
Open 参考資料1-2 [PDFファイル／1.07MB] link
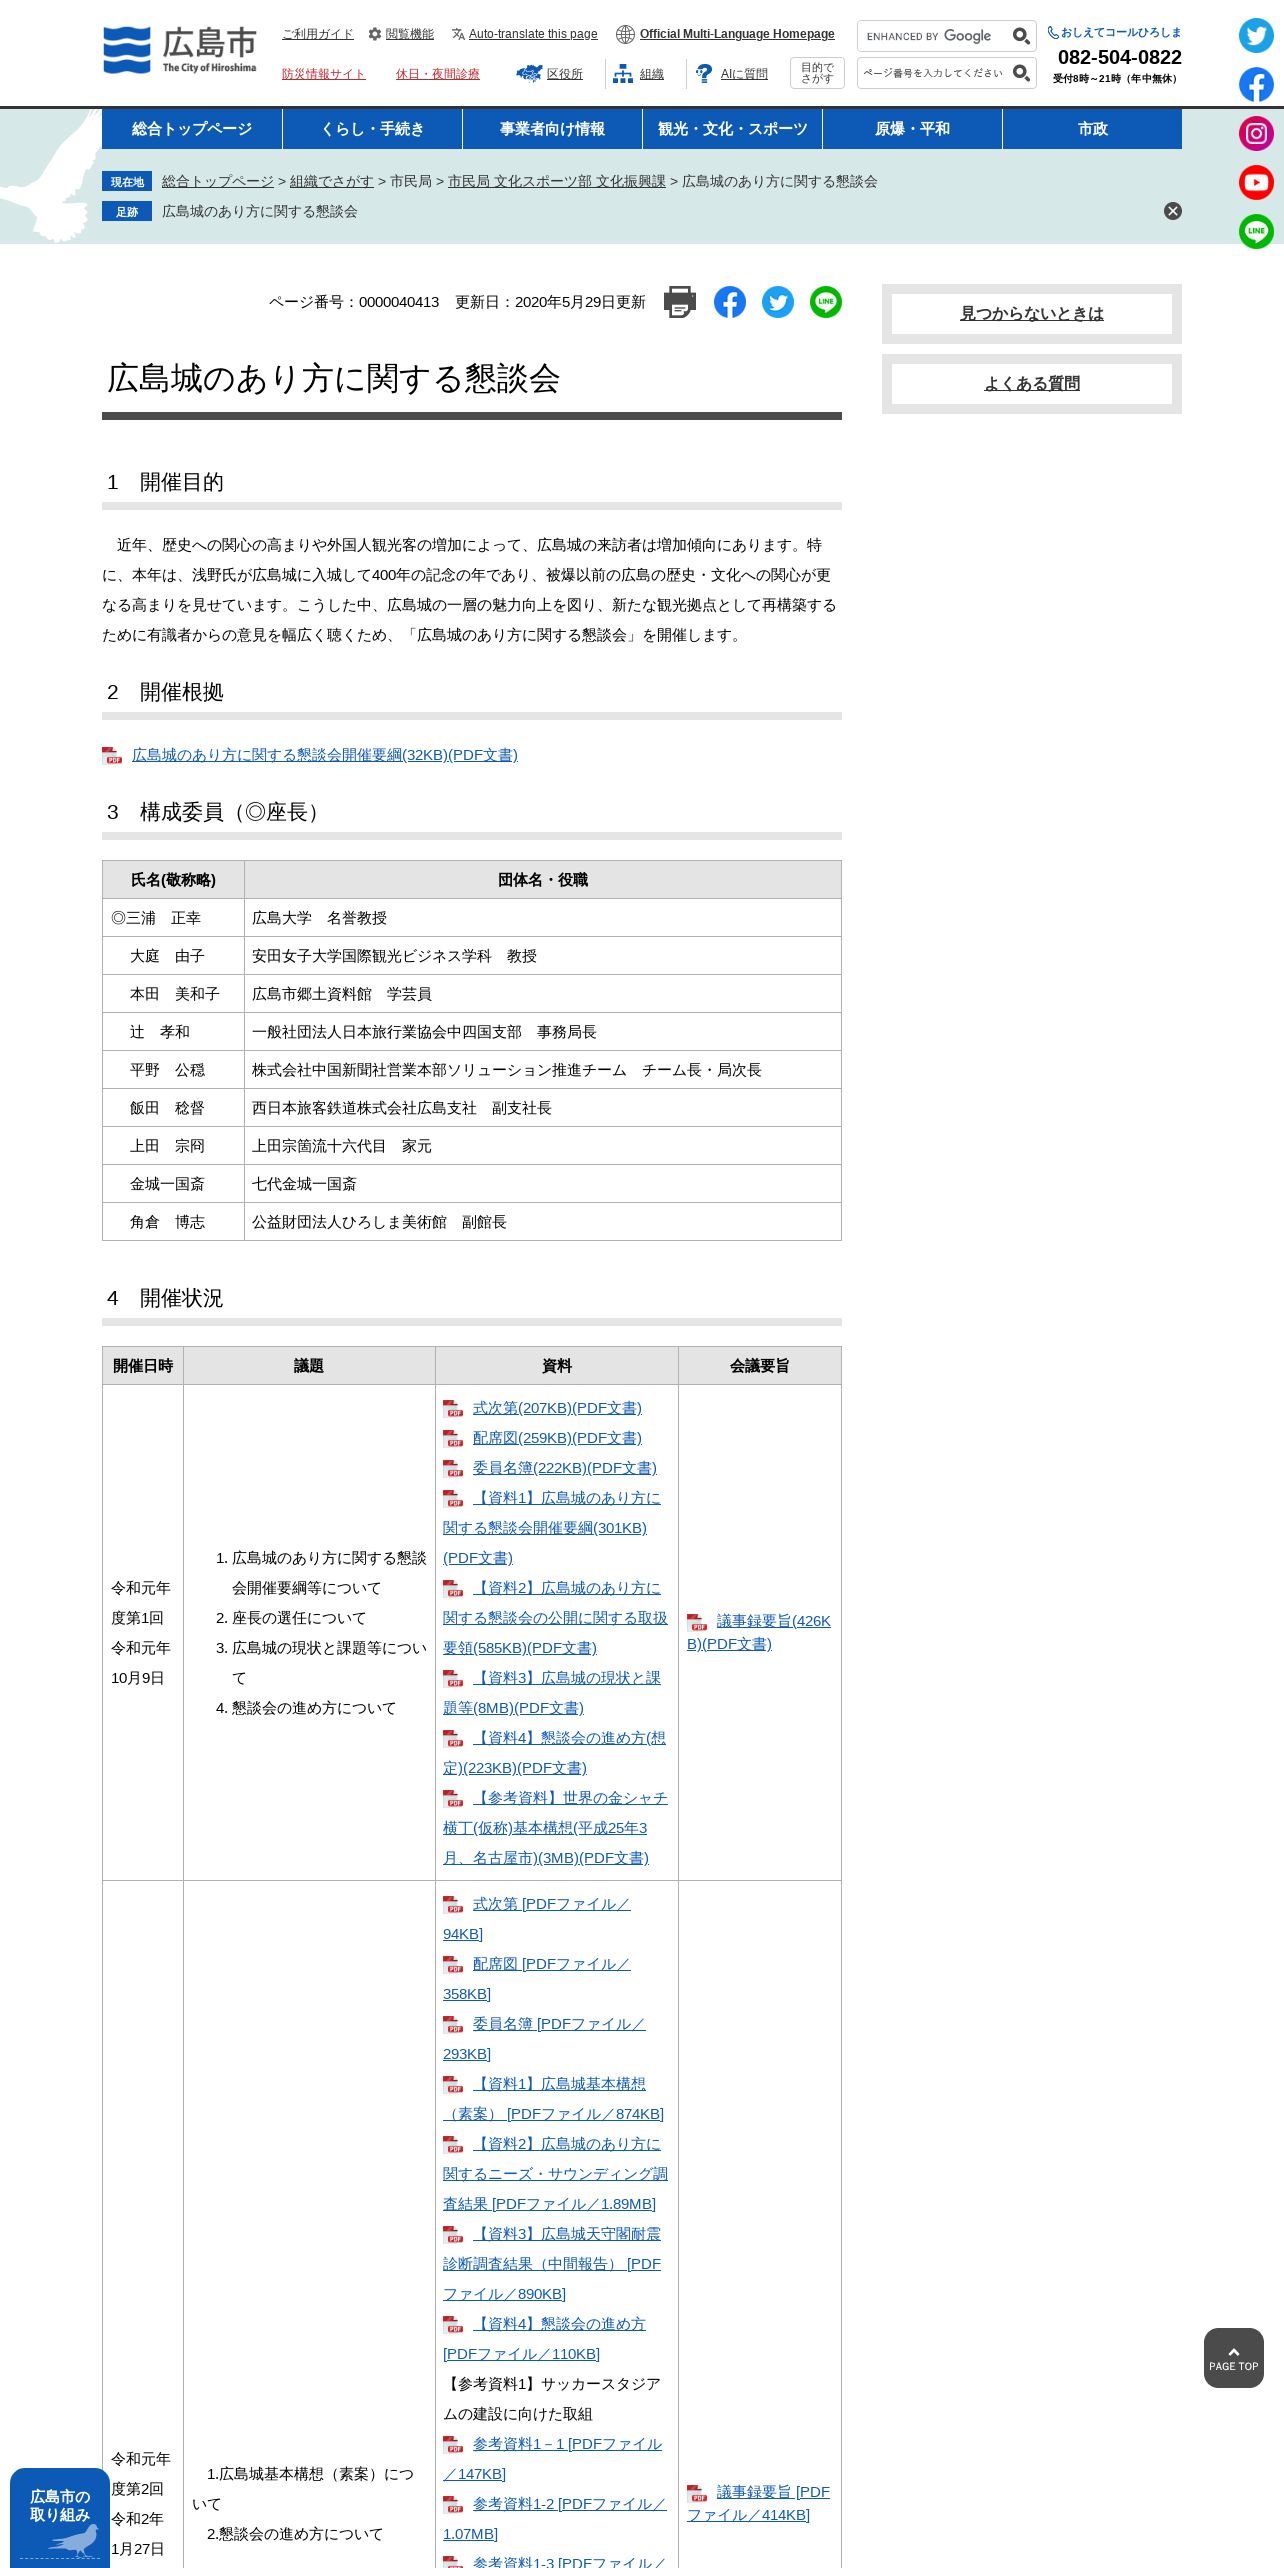click(555, 2519)
